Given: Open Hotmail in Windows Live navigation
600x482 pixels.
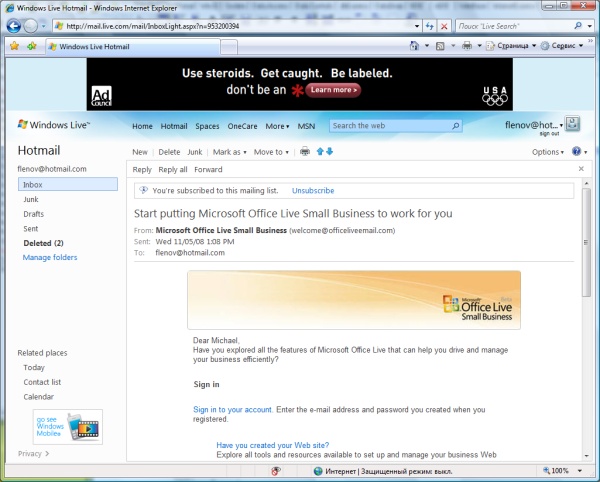Looking at the screenshot, I should point(174,126).
